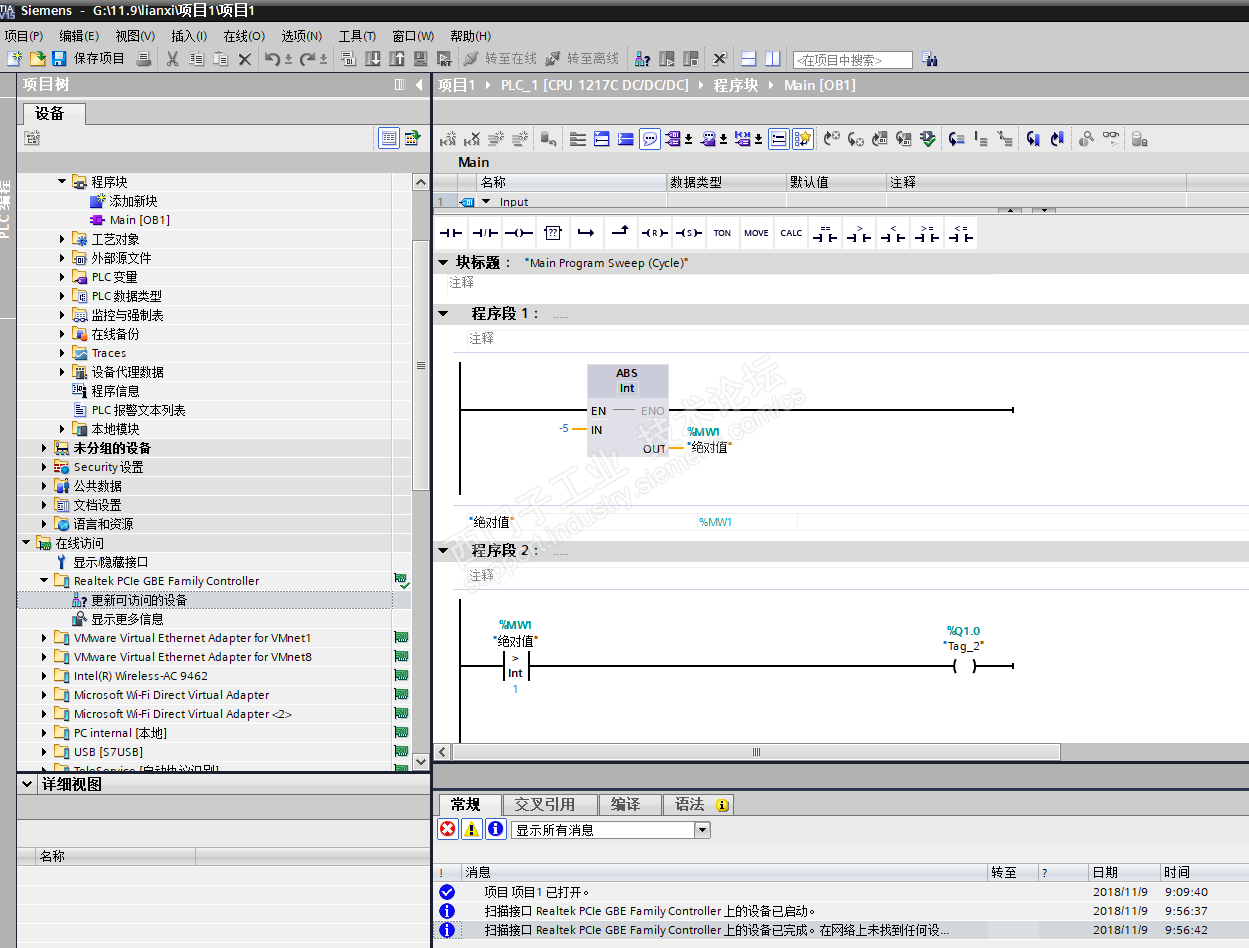
Task: Click the cut scissors icon
Action: [x=172, y=59]
